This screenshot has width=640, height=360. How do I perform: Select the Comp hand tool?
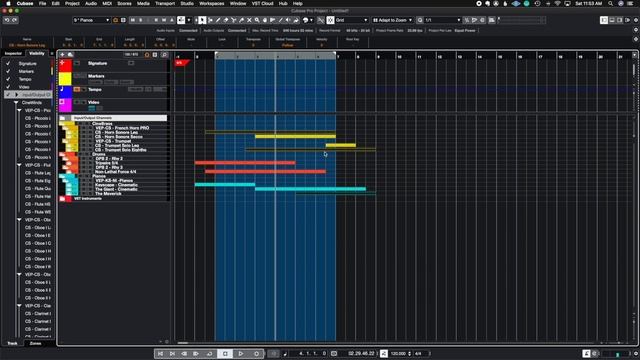tap(264, 20)
